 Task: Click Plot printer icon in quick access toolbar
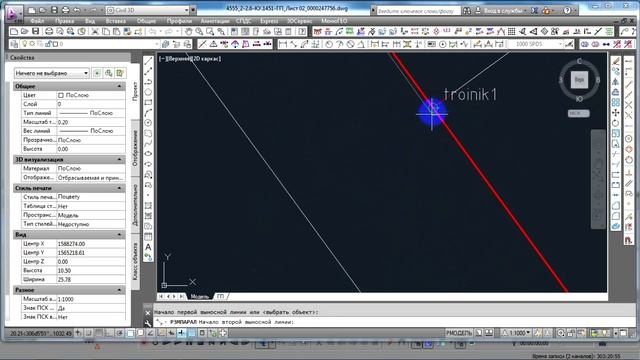point(65,10)
